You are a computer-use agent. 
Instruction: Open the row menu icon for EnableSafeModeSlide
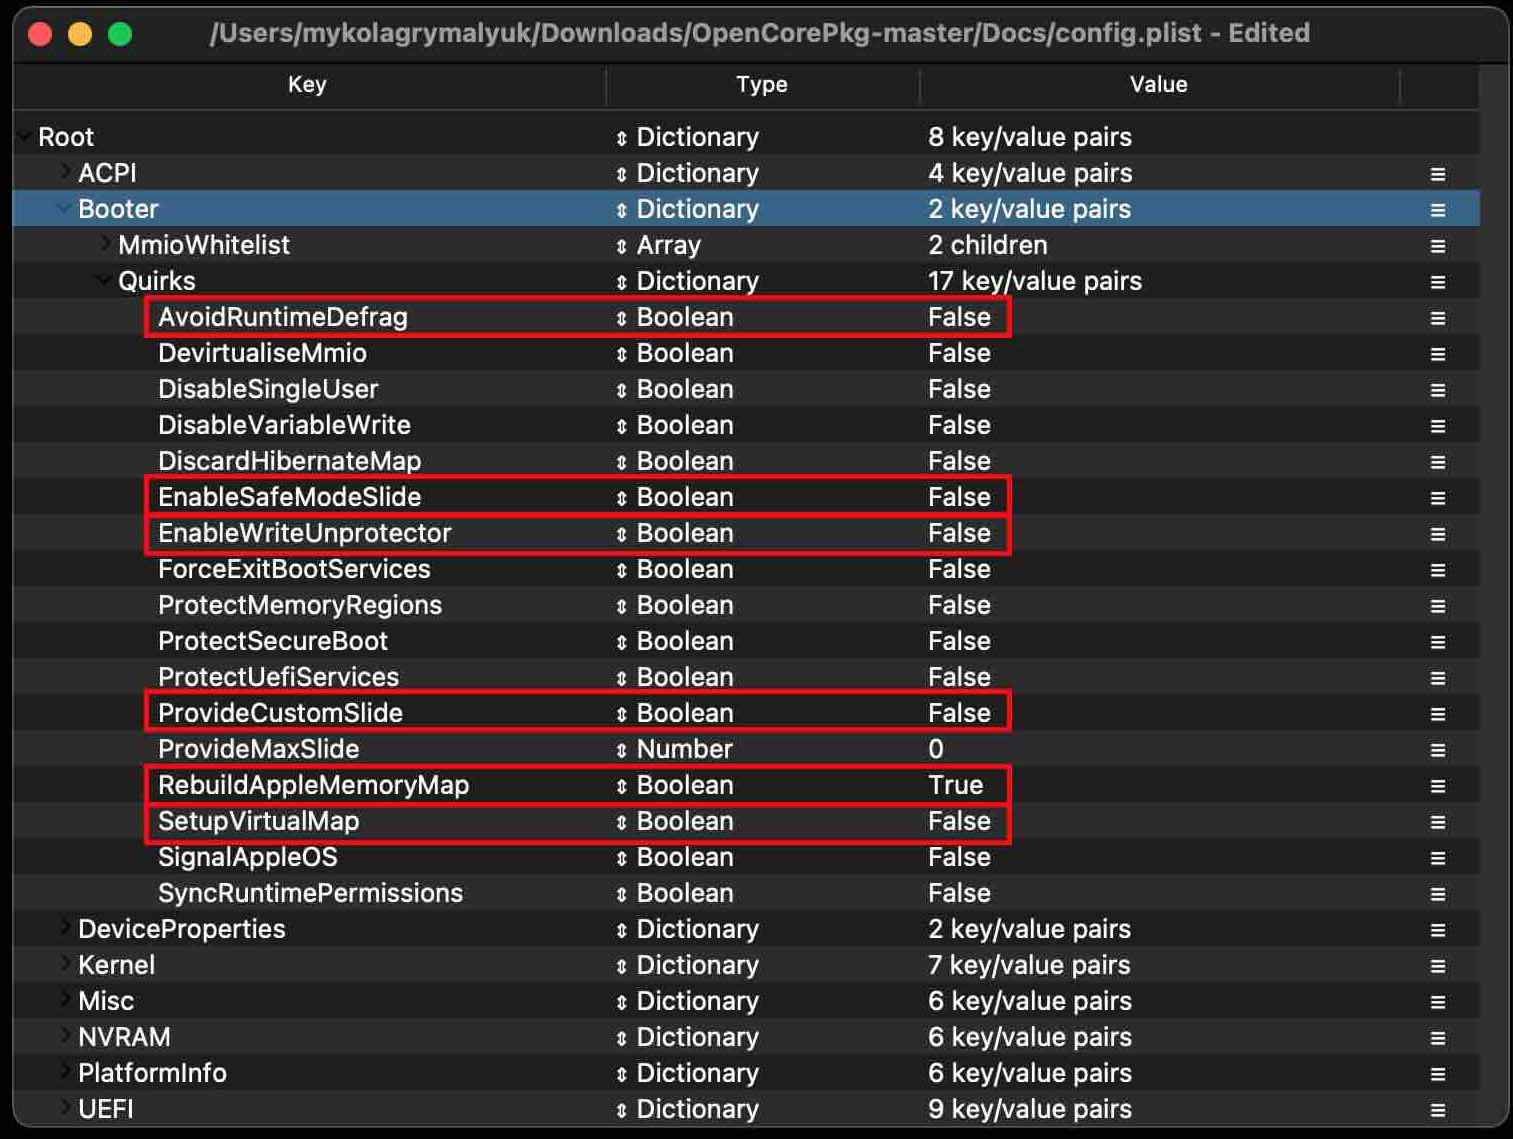pyautogui.click(x=1438, y=498)
